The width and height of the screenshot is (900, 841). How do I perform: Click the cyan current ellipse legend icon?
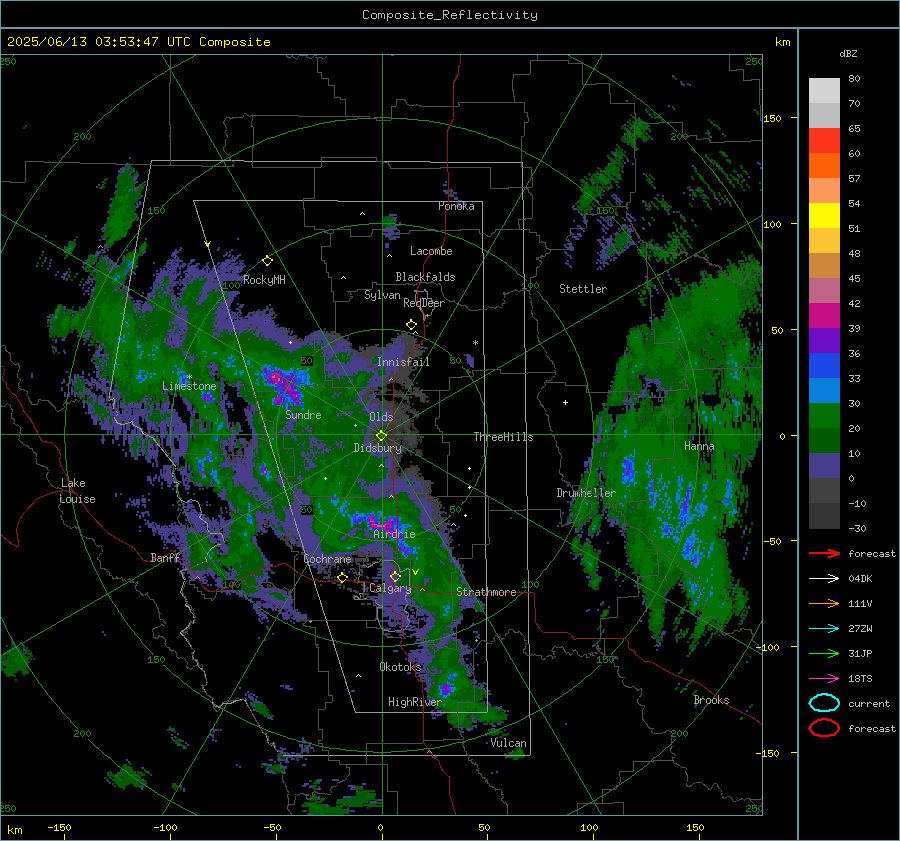[x=824, y=703]
